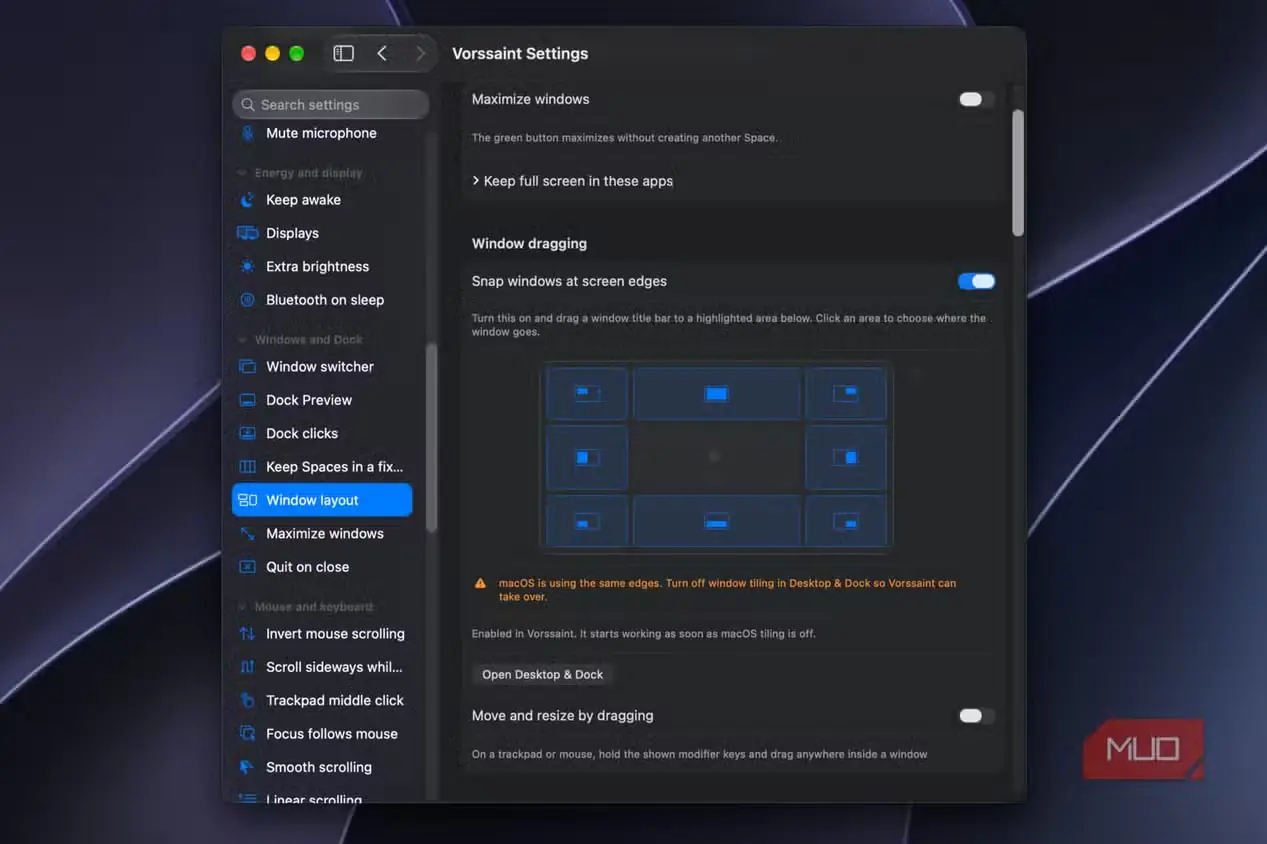Click the Open Desktop & Dock button
The width and height of the screenshot is (1267, 844).
(x=543, y=674)
